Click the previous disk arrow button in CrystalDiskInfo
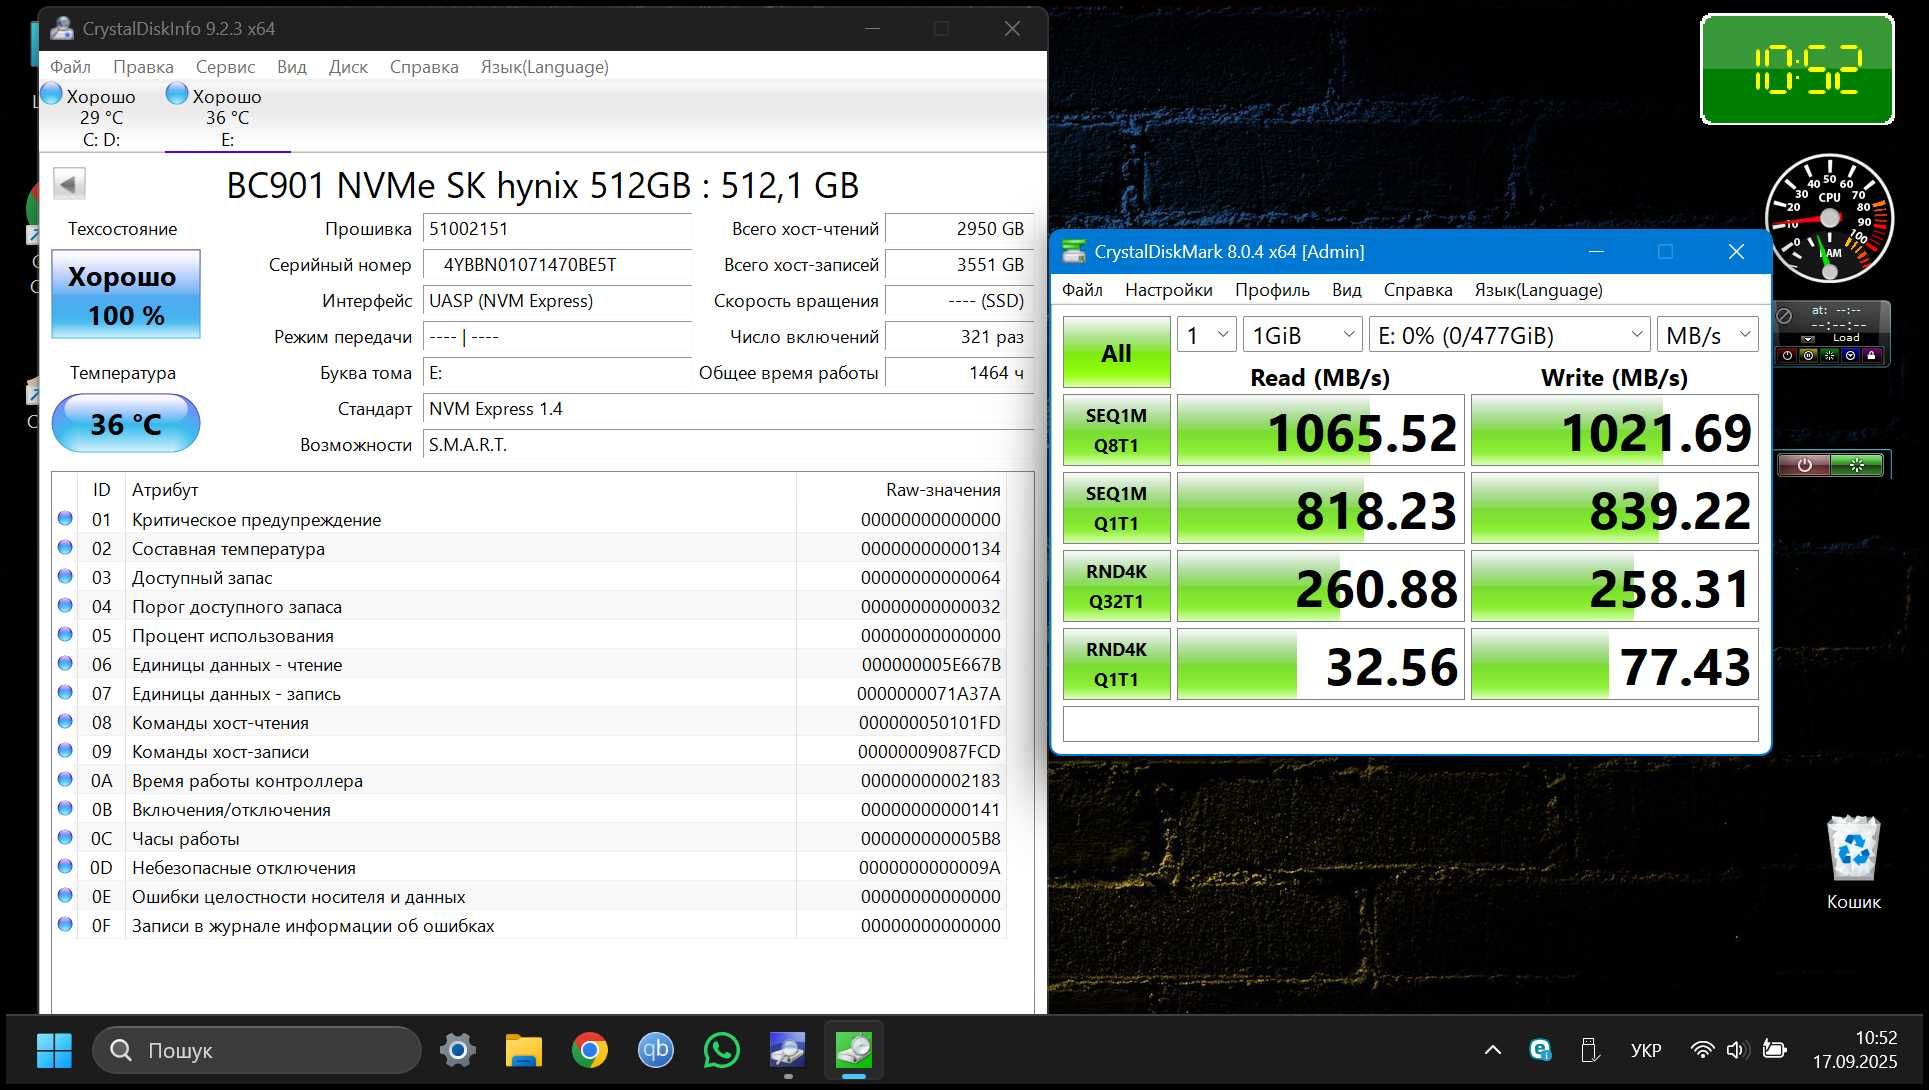The image size is (1929, 1090). click(69, 184)
